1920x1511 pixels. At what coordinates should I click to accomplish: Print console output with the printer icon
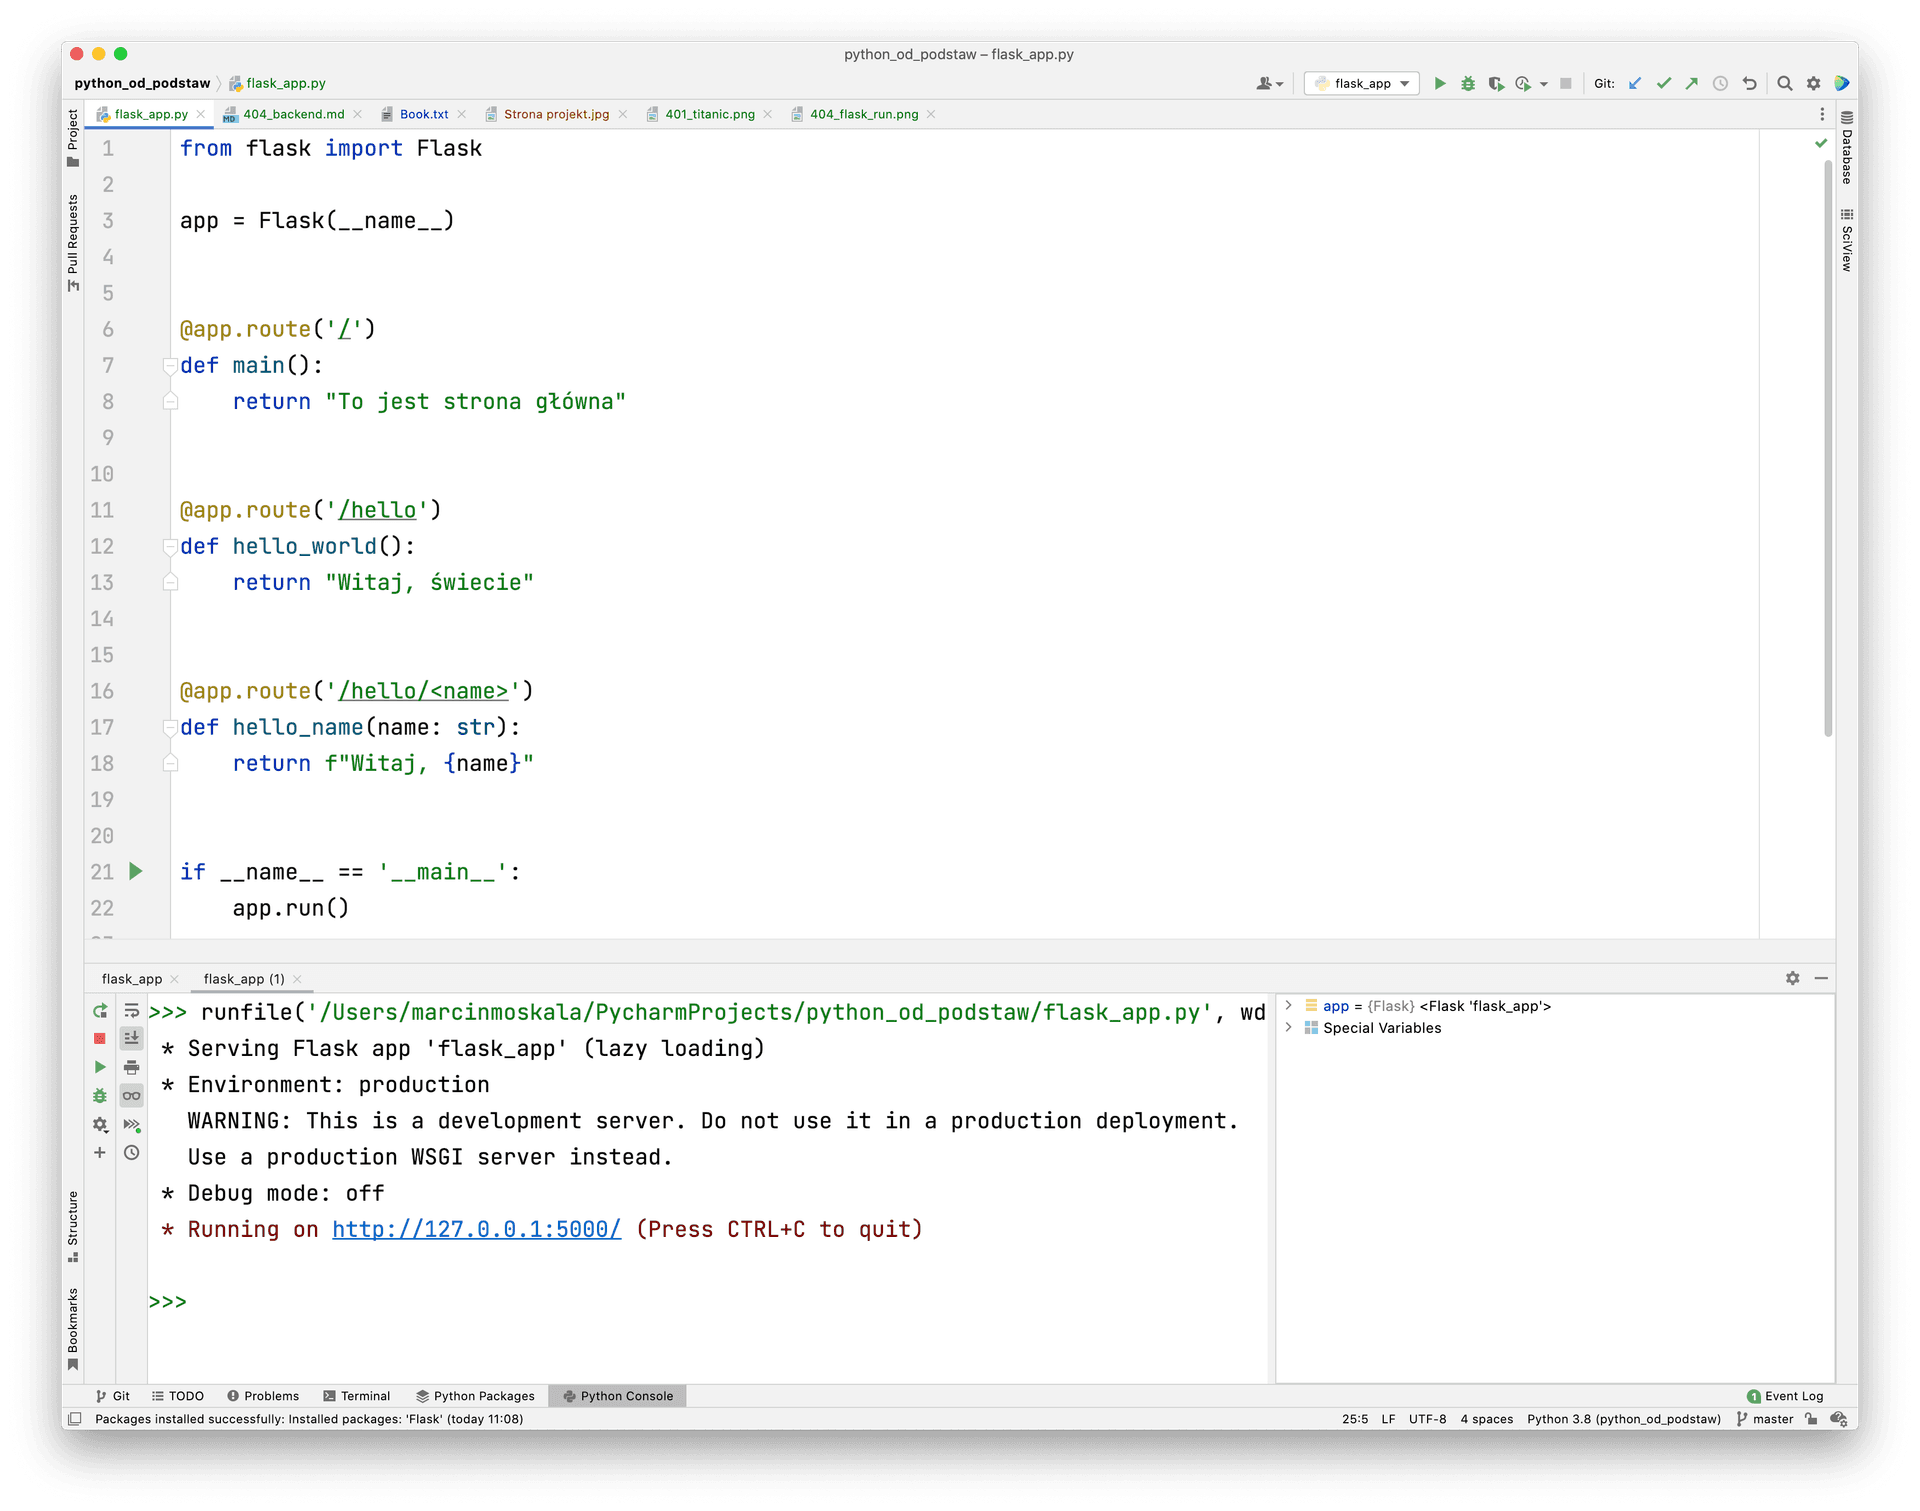[131, 1067]
